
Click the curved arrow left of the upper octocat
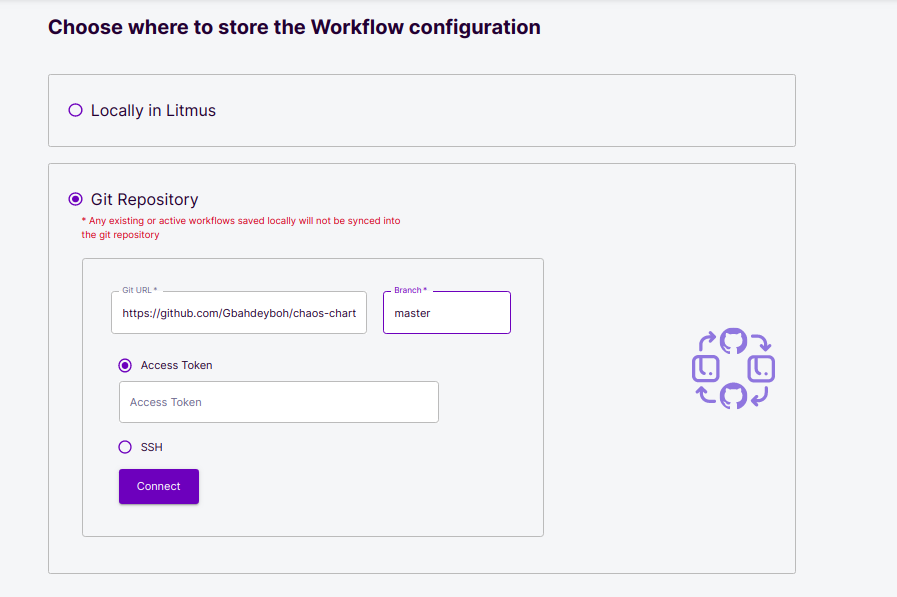click(x=707, y=341)
